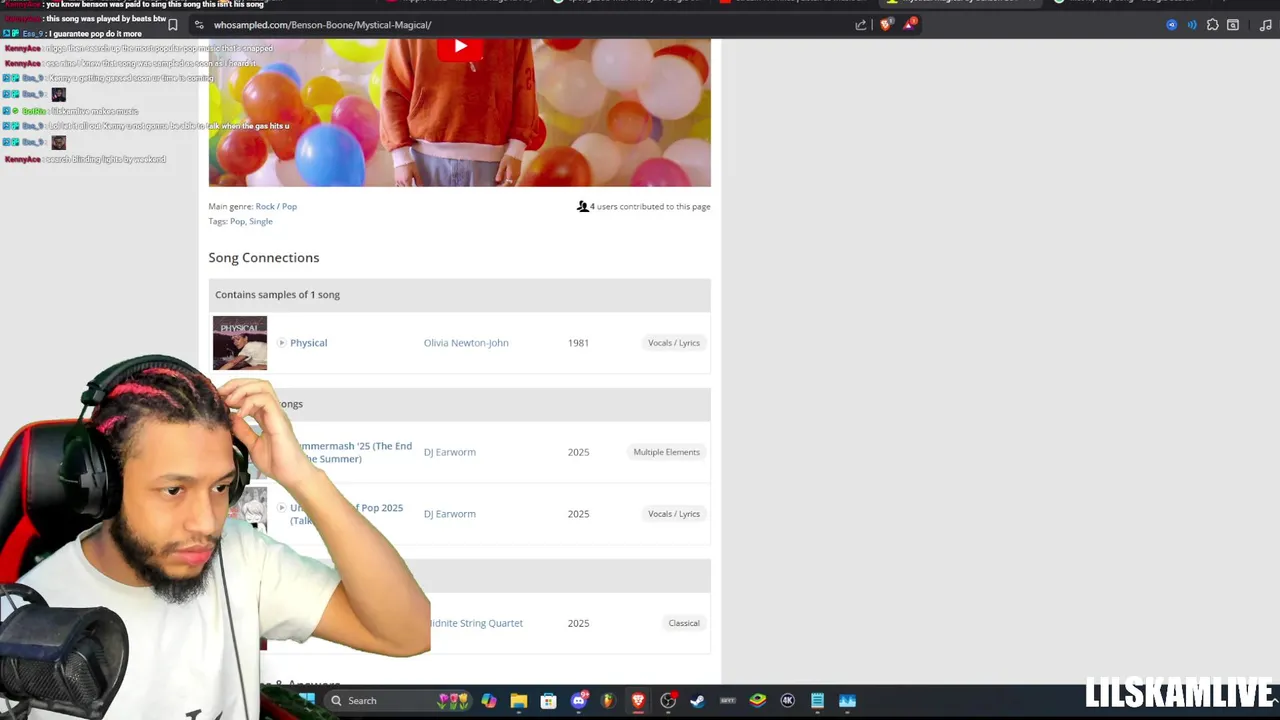Click the contributors people icon
The height and width of the screenshot is (720, 1280).
pos(582,206)
